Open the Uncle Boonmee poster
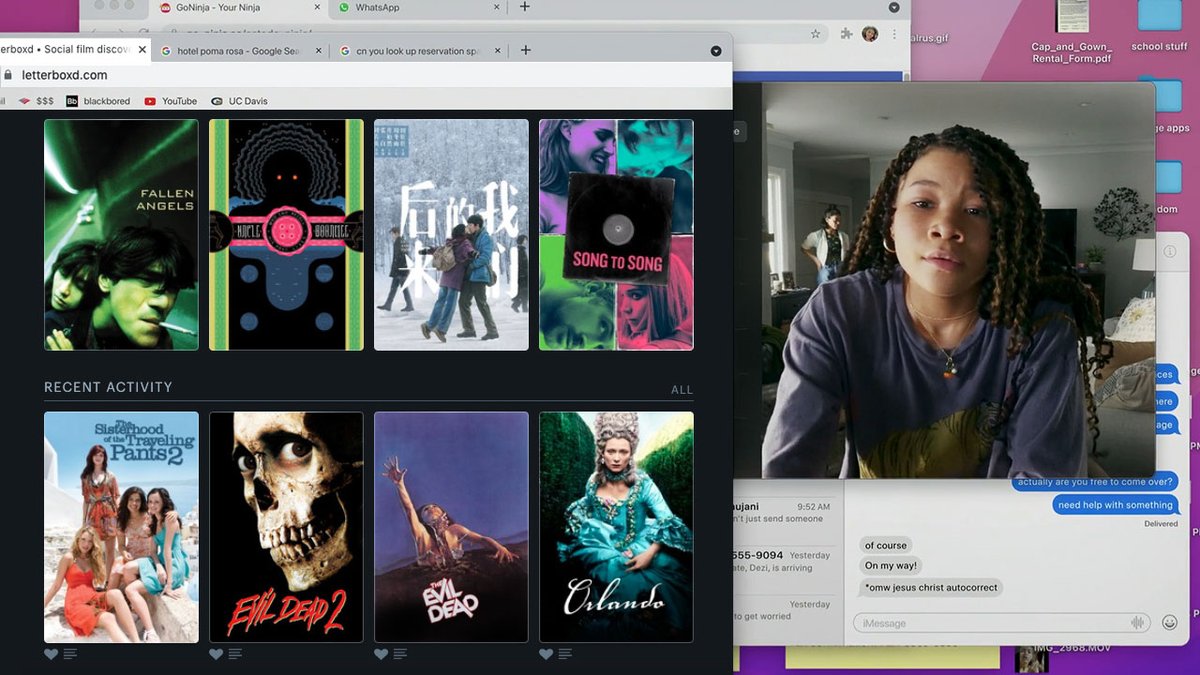 (x=286, y=235)
